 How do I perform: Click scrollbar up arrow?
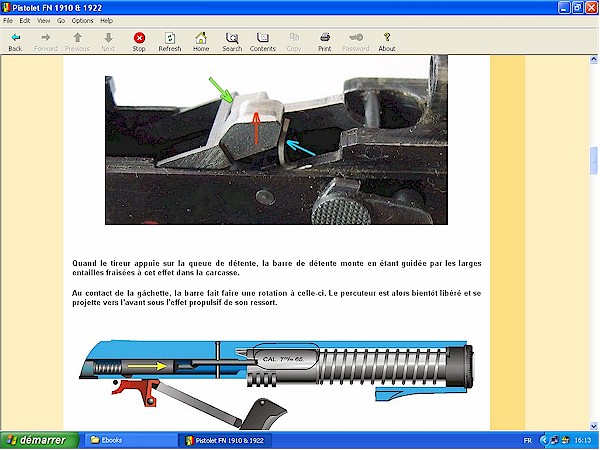(594, 60)
